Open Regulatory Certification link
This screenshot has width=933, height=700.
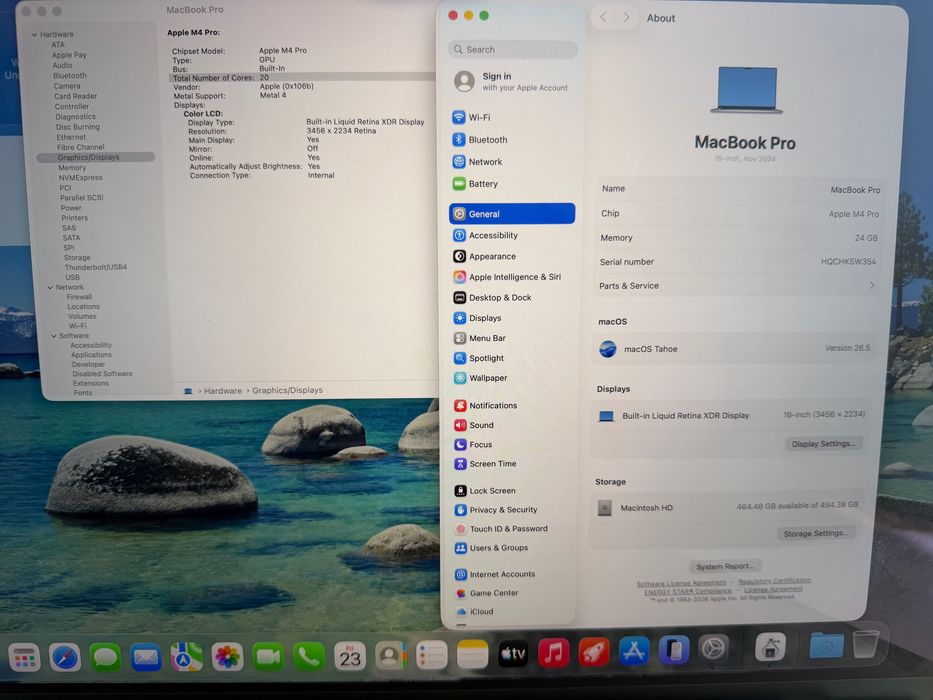point(774,580)
